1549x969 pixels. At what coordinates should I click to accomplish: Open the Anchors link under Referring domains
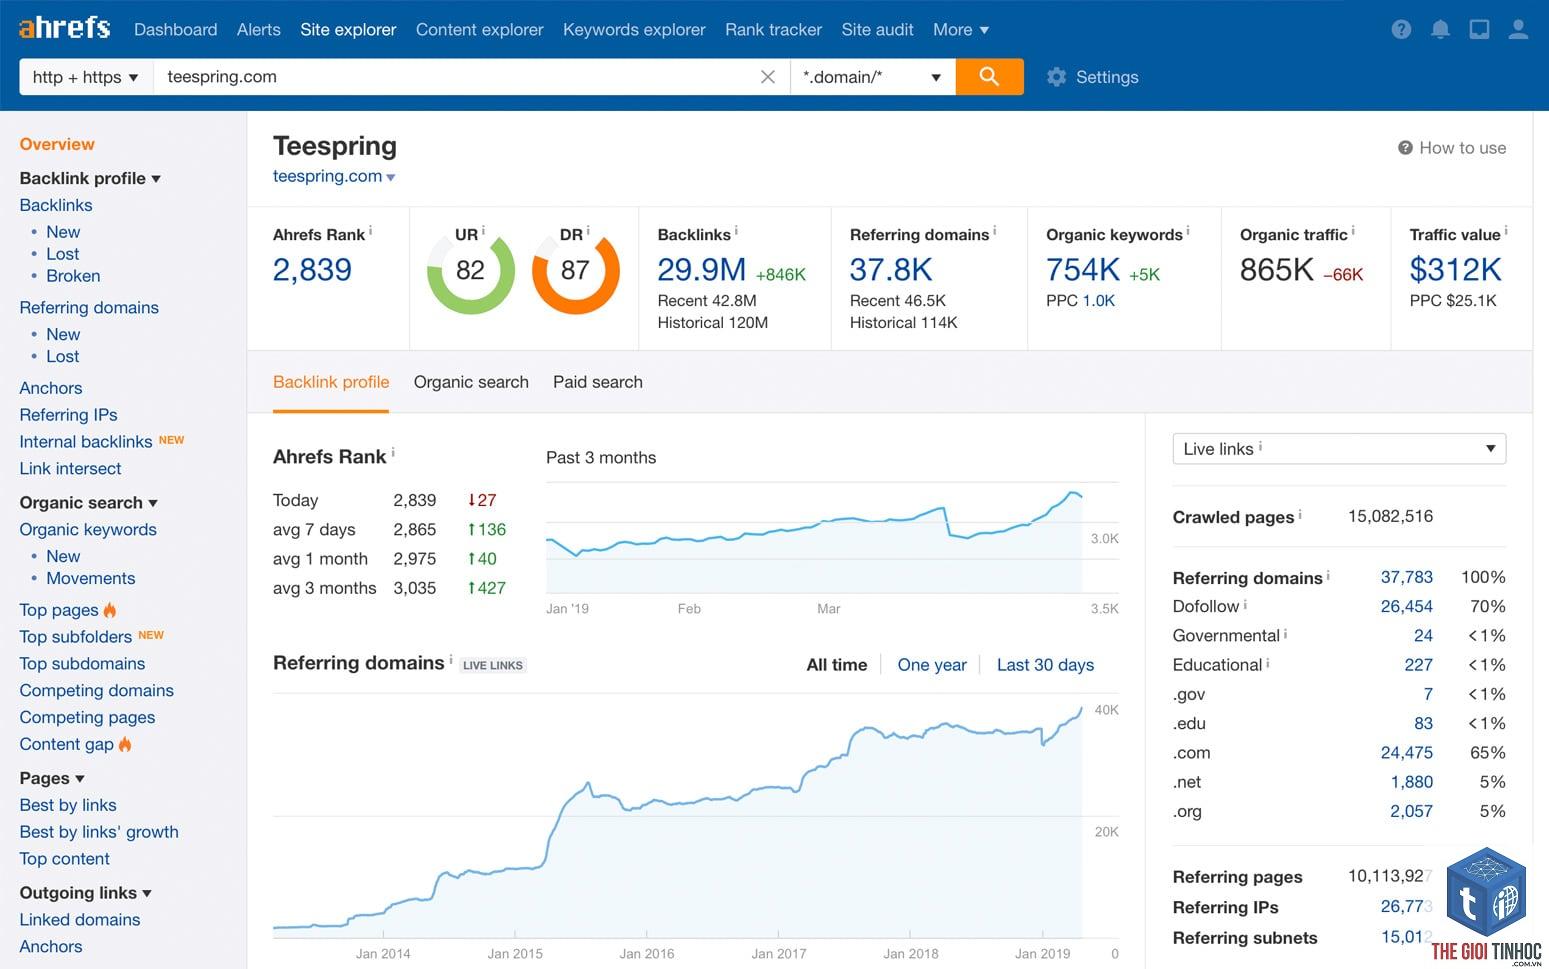click(x=51, y=388)
